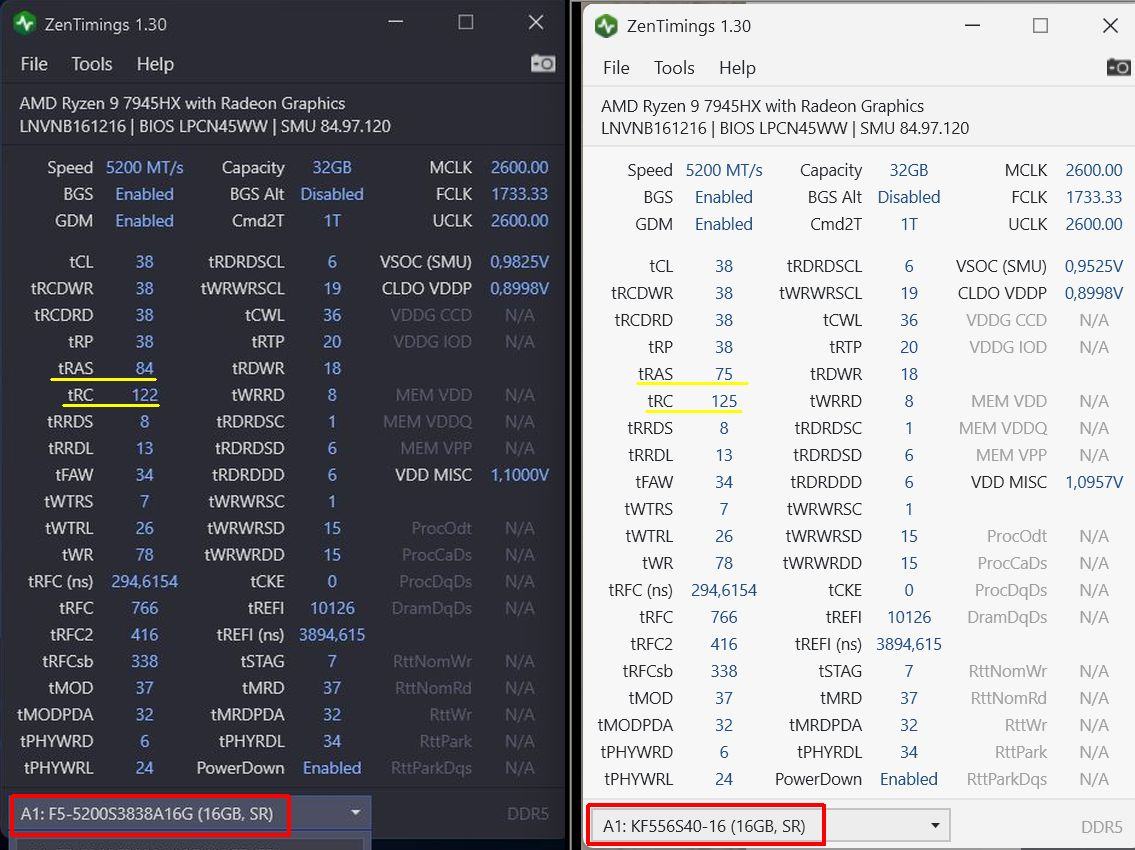1135x850 pixels.
Task: Click FCLK value 1733.33 in light window
Action: point(1094,197)
